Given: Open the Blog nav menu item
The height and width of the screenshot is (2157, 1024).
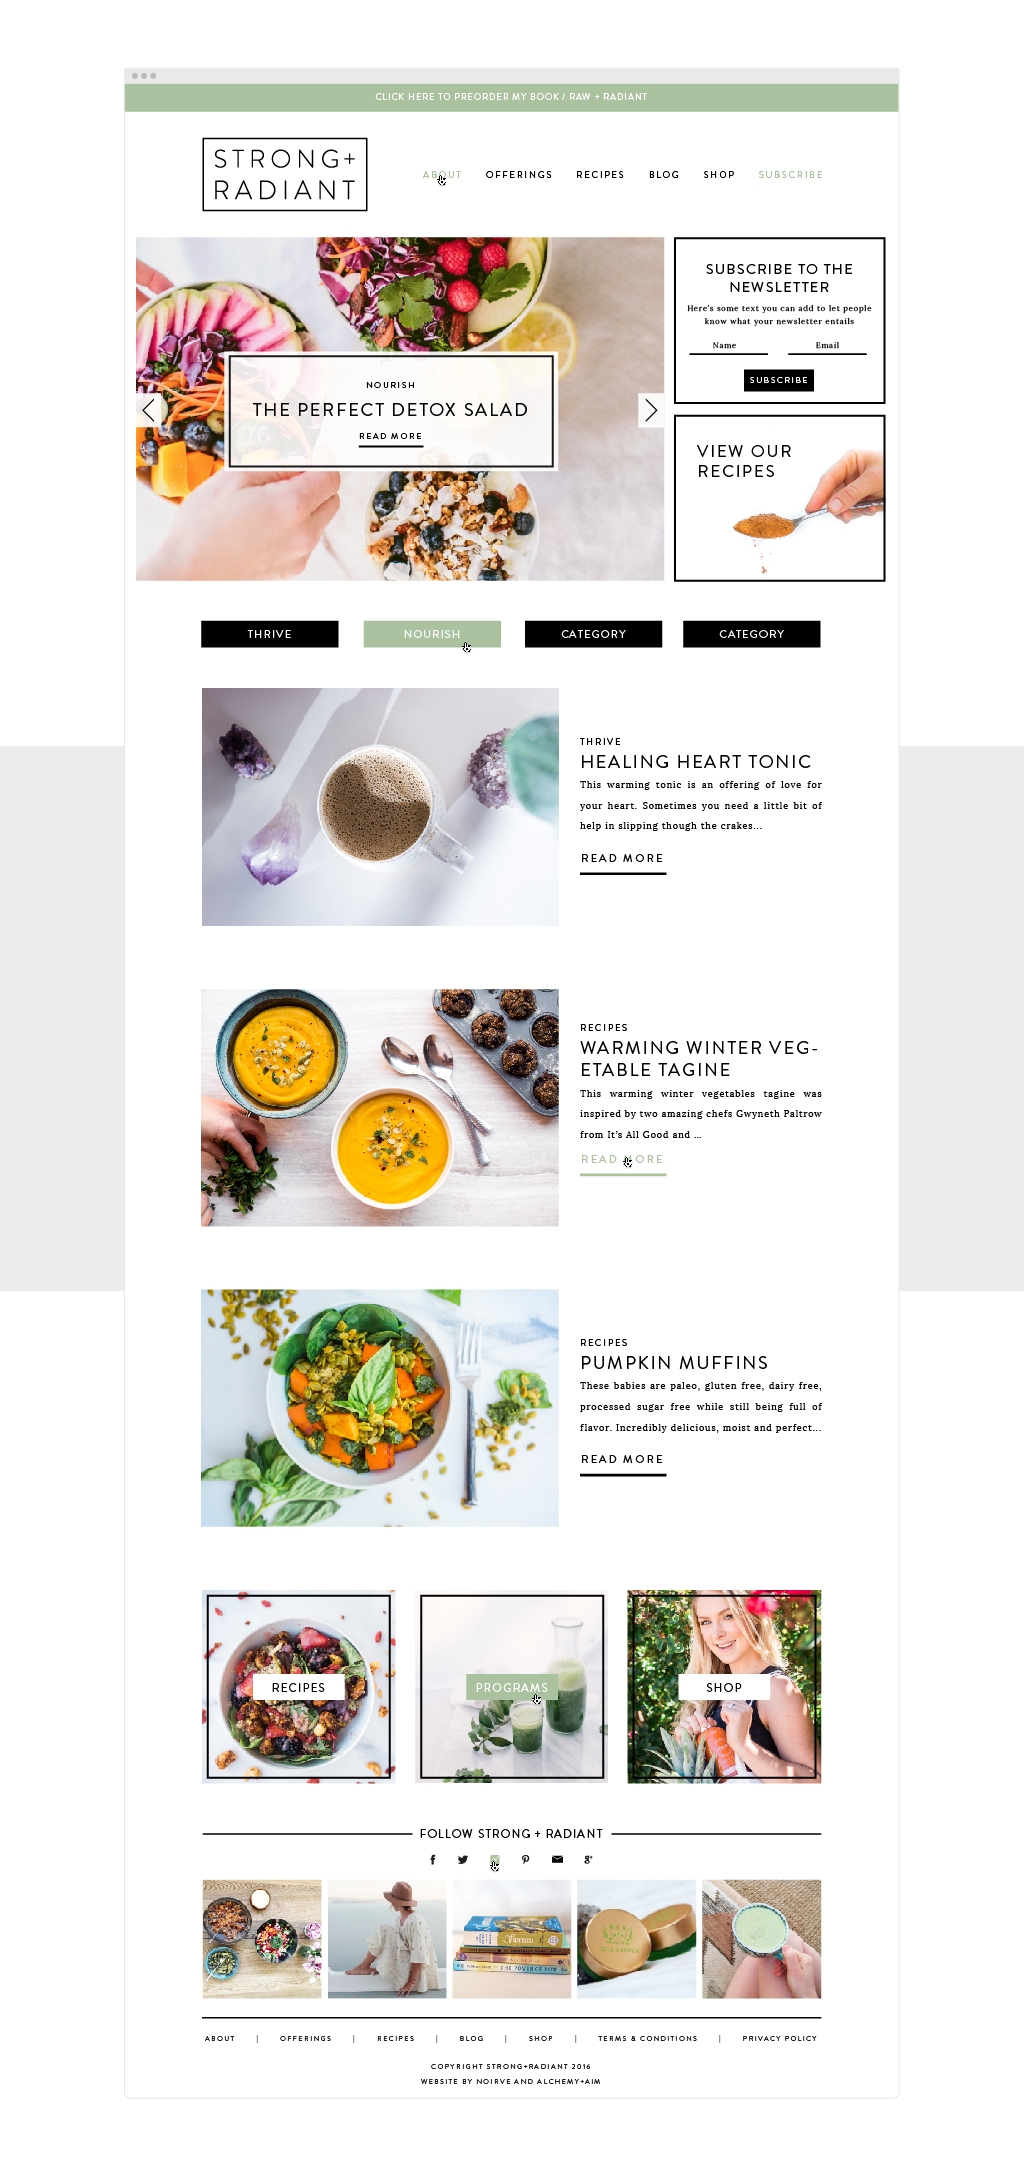Looking at the screenshot, I should (664, 175).
